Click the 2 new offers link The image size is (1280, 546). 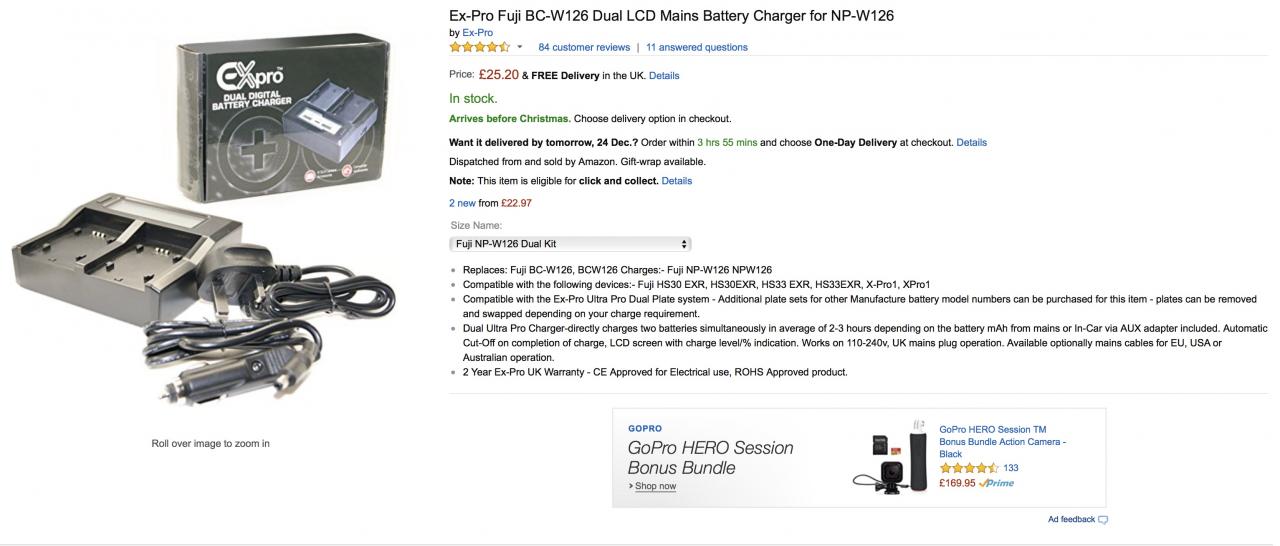(x=462, y=203)
